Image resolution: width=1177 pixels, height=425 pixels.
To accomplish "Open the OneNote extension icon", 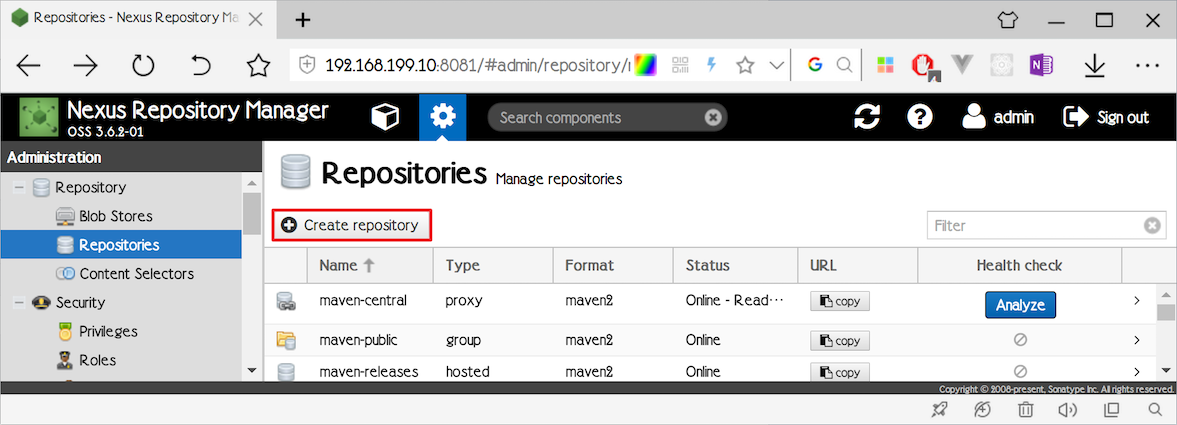I will pos(1041,65).
